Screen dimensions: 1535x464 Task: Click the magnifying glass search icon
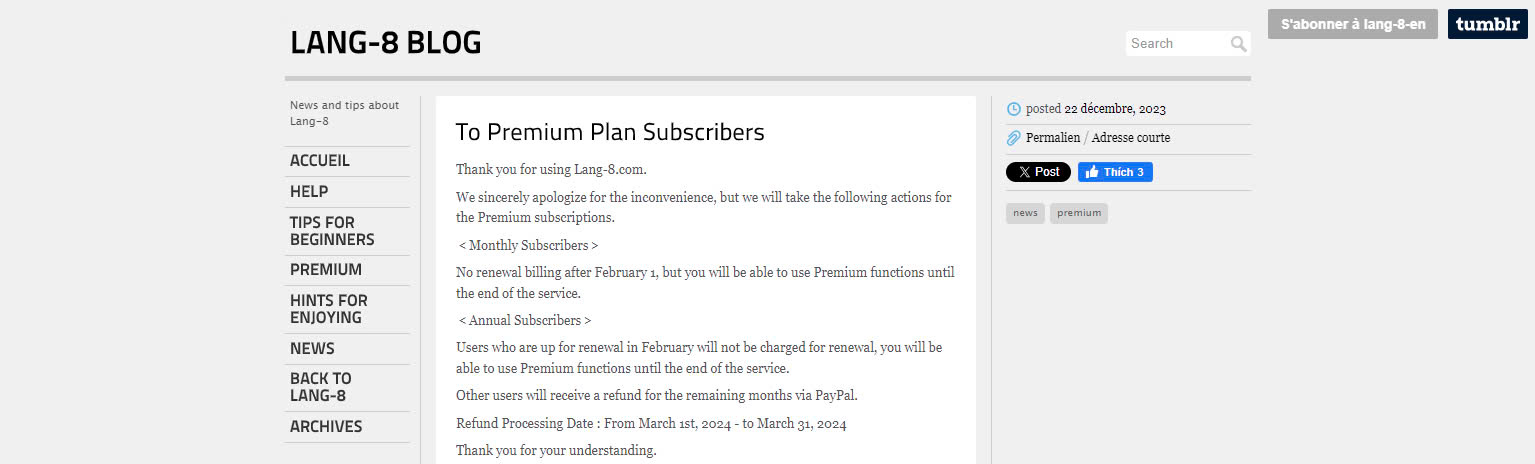pyautogui.click(x=1238, y=44)
